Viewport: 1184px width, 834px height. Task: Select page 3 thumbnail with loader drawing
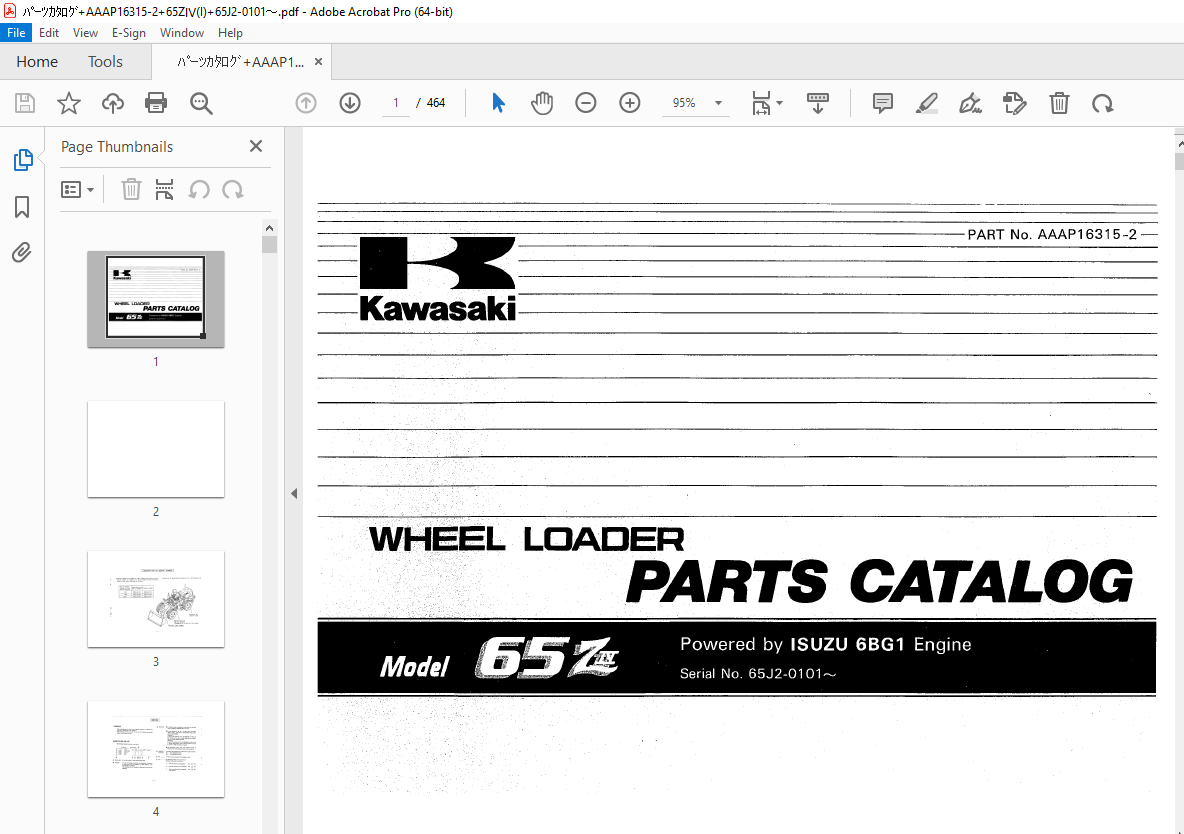point(156,599)
